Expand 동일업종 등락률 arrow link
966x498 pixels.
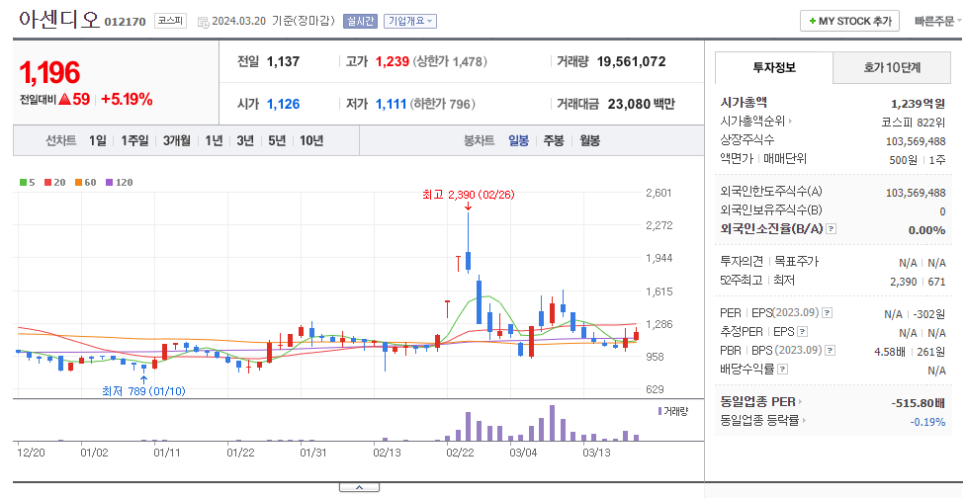tap(805, 421)
